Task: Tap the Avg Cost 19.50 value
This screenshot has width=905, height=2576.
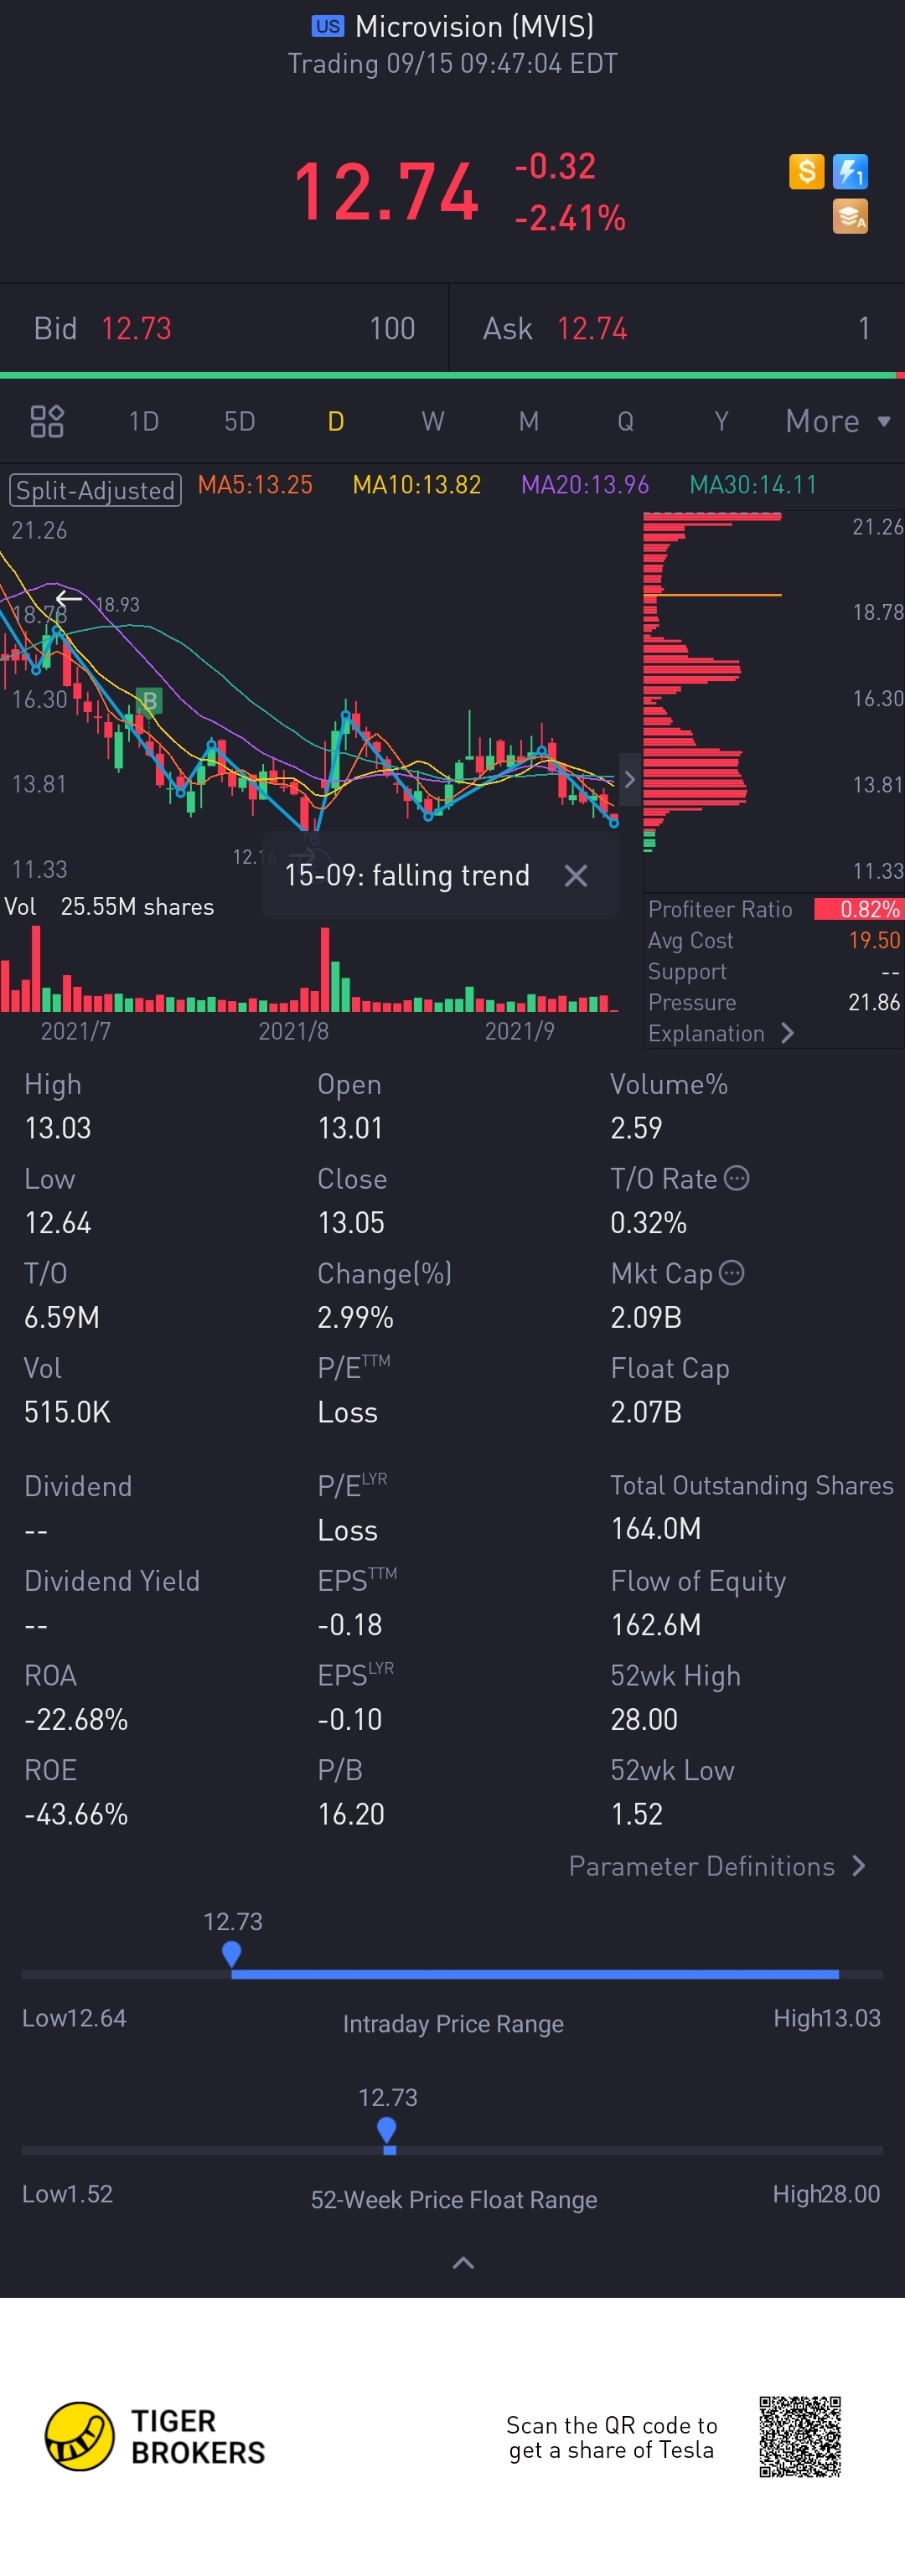Action: [874, 940]
